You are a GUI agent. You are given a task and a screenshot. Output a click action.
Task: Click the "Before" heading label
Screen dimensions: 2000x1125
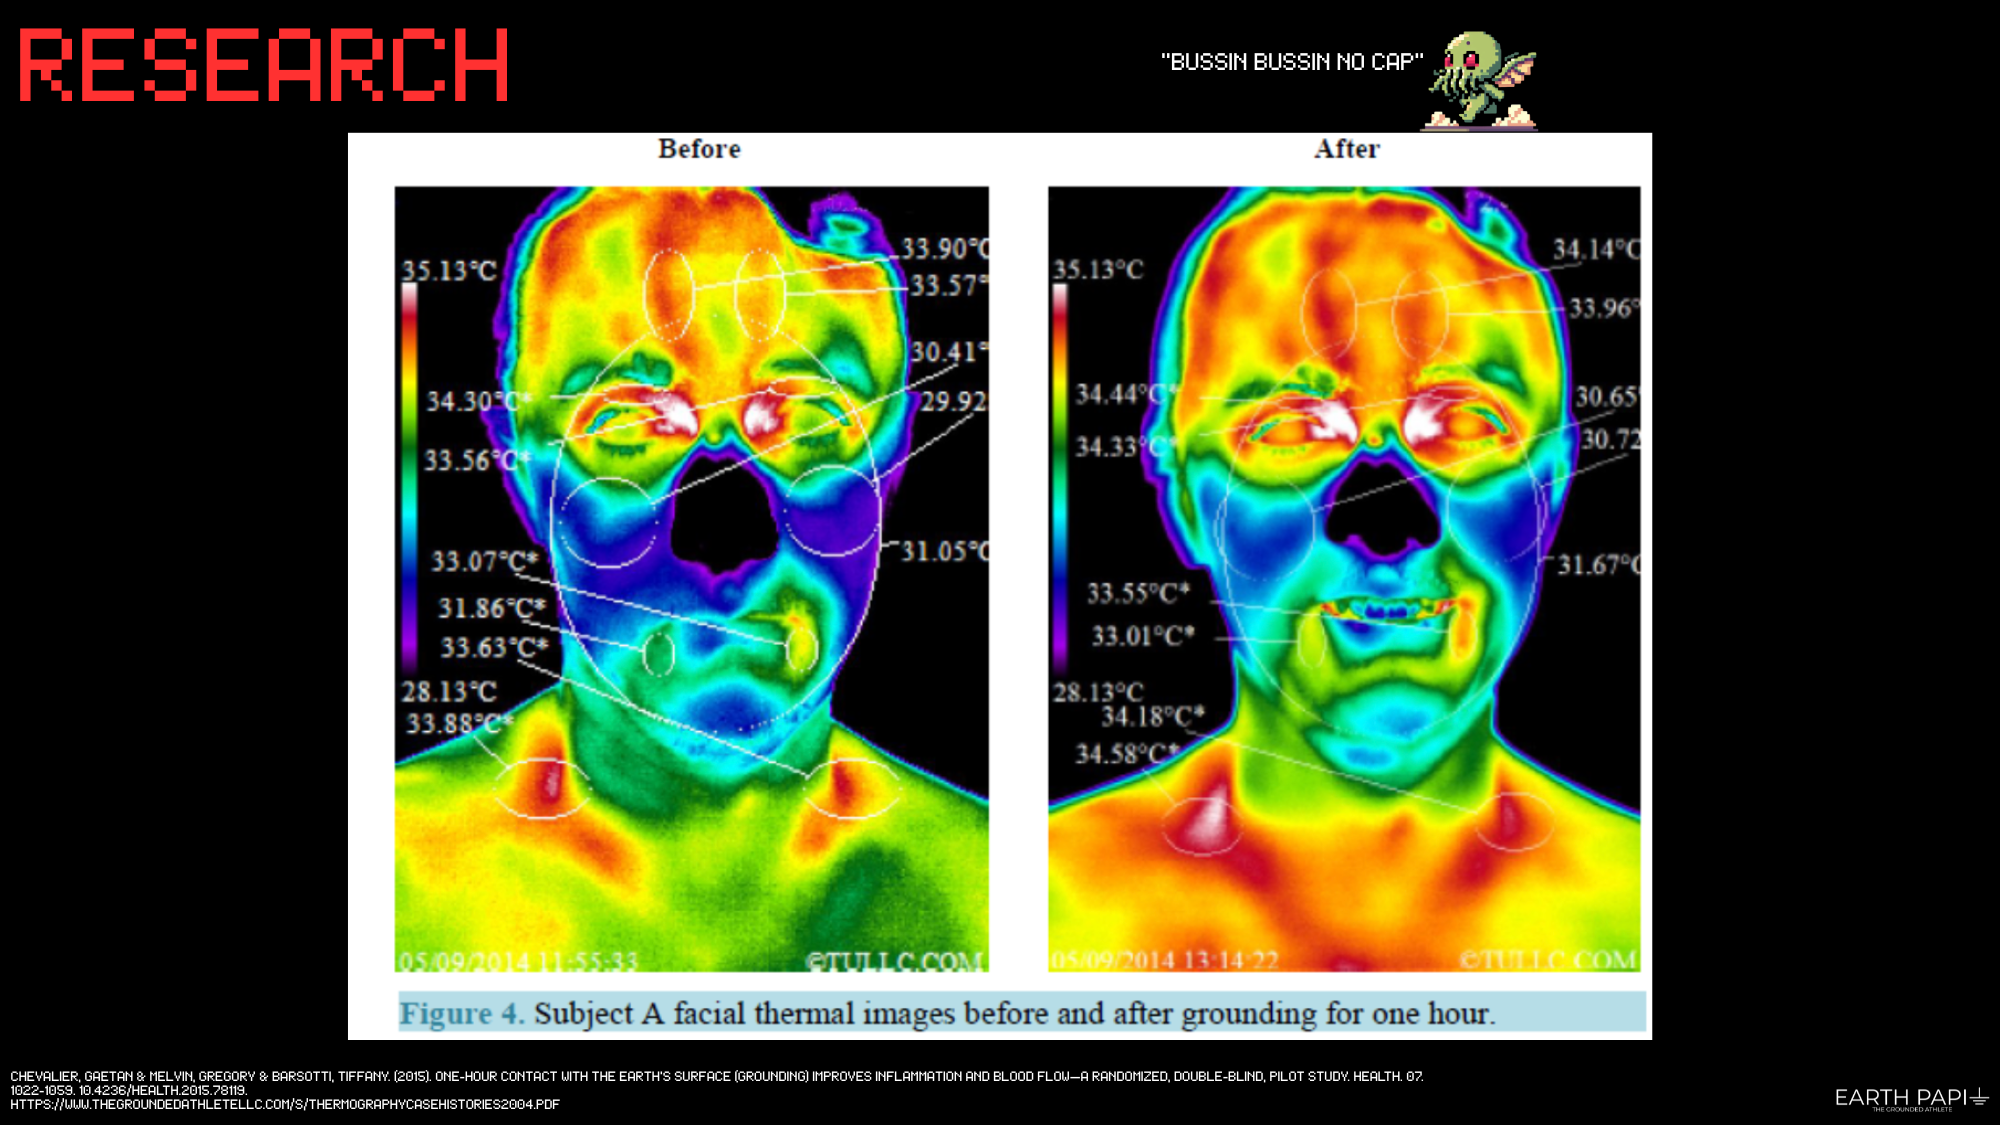[699, 149]
